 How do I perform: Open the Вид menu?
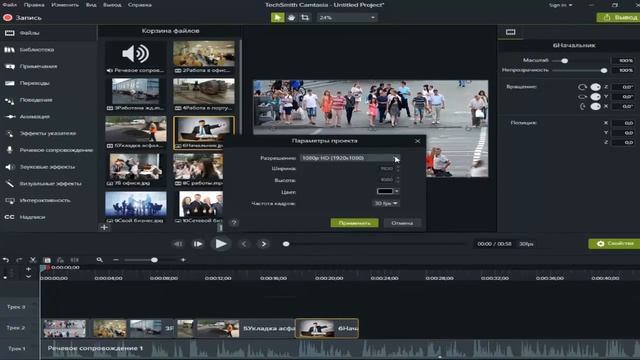(91, 5)
